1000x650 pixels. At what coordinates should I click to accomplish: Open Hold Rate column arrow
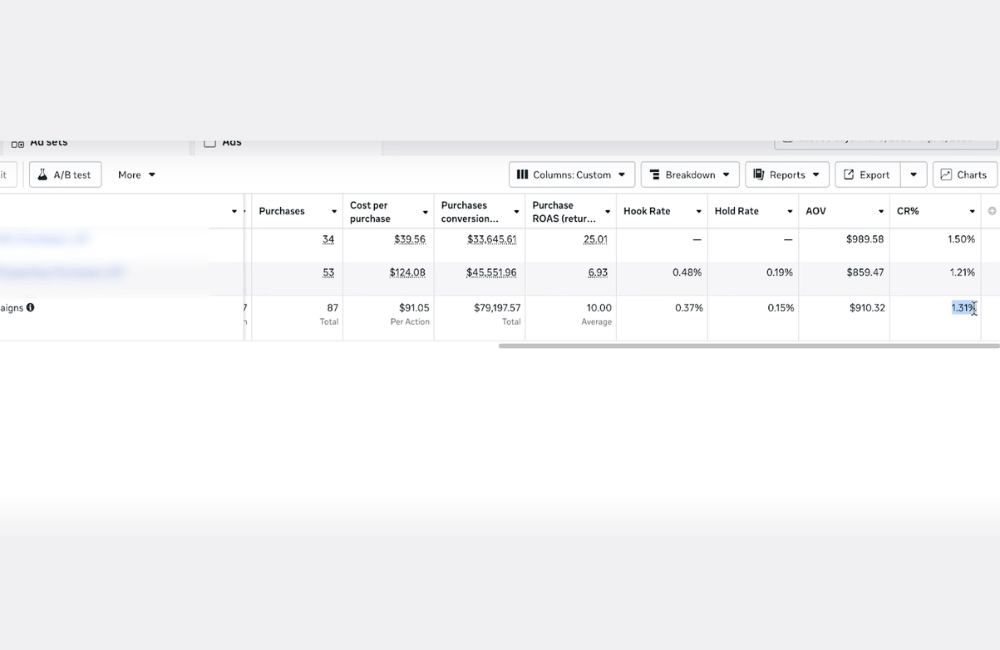[x=790, y=211]
